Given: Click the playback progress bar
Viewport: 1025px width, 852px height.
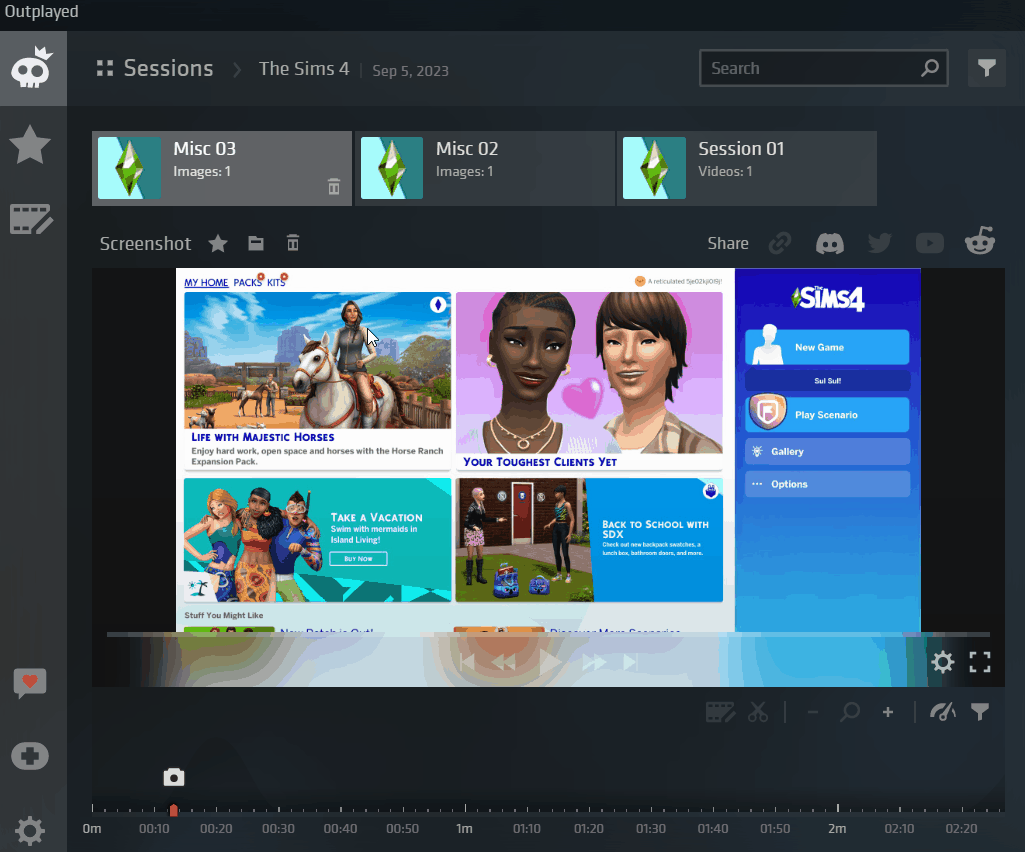Looking at the screenshot, I should point(548,634).
